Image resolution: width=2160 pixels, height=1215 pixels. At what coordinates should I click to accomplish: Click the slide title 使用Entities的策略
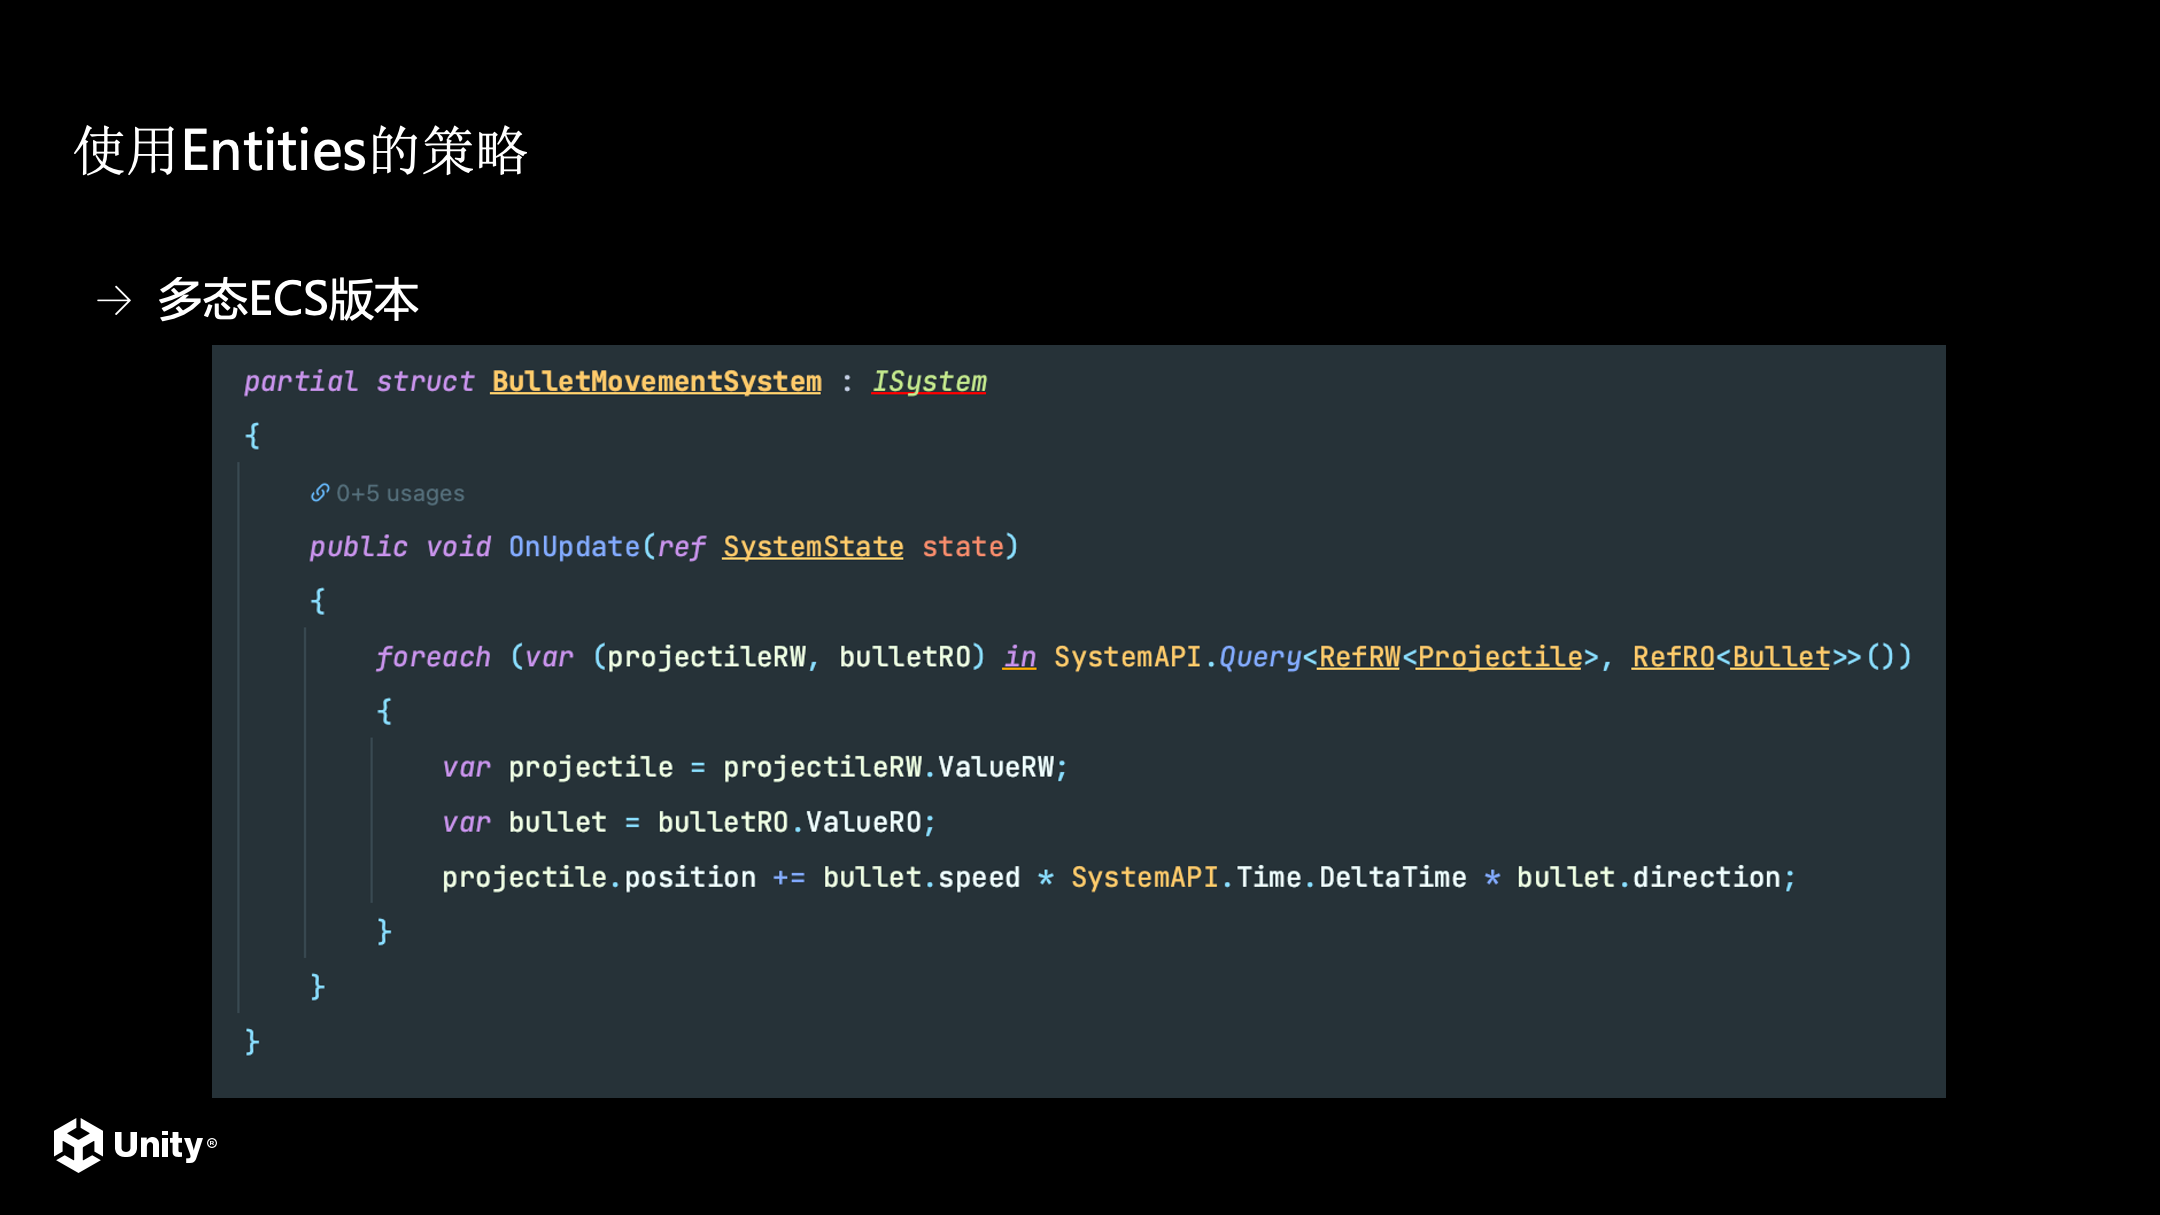301,151
